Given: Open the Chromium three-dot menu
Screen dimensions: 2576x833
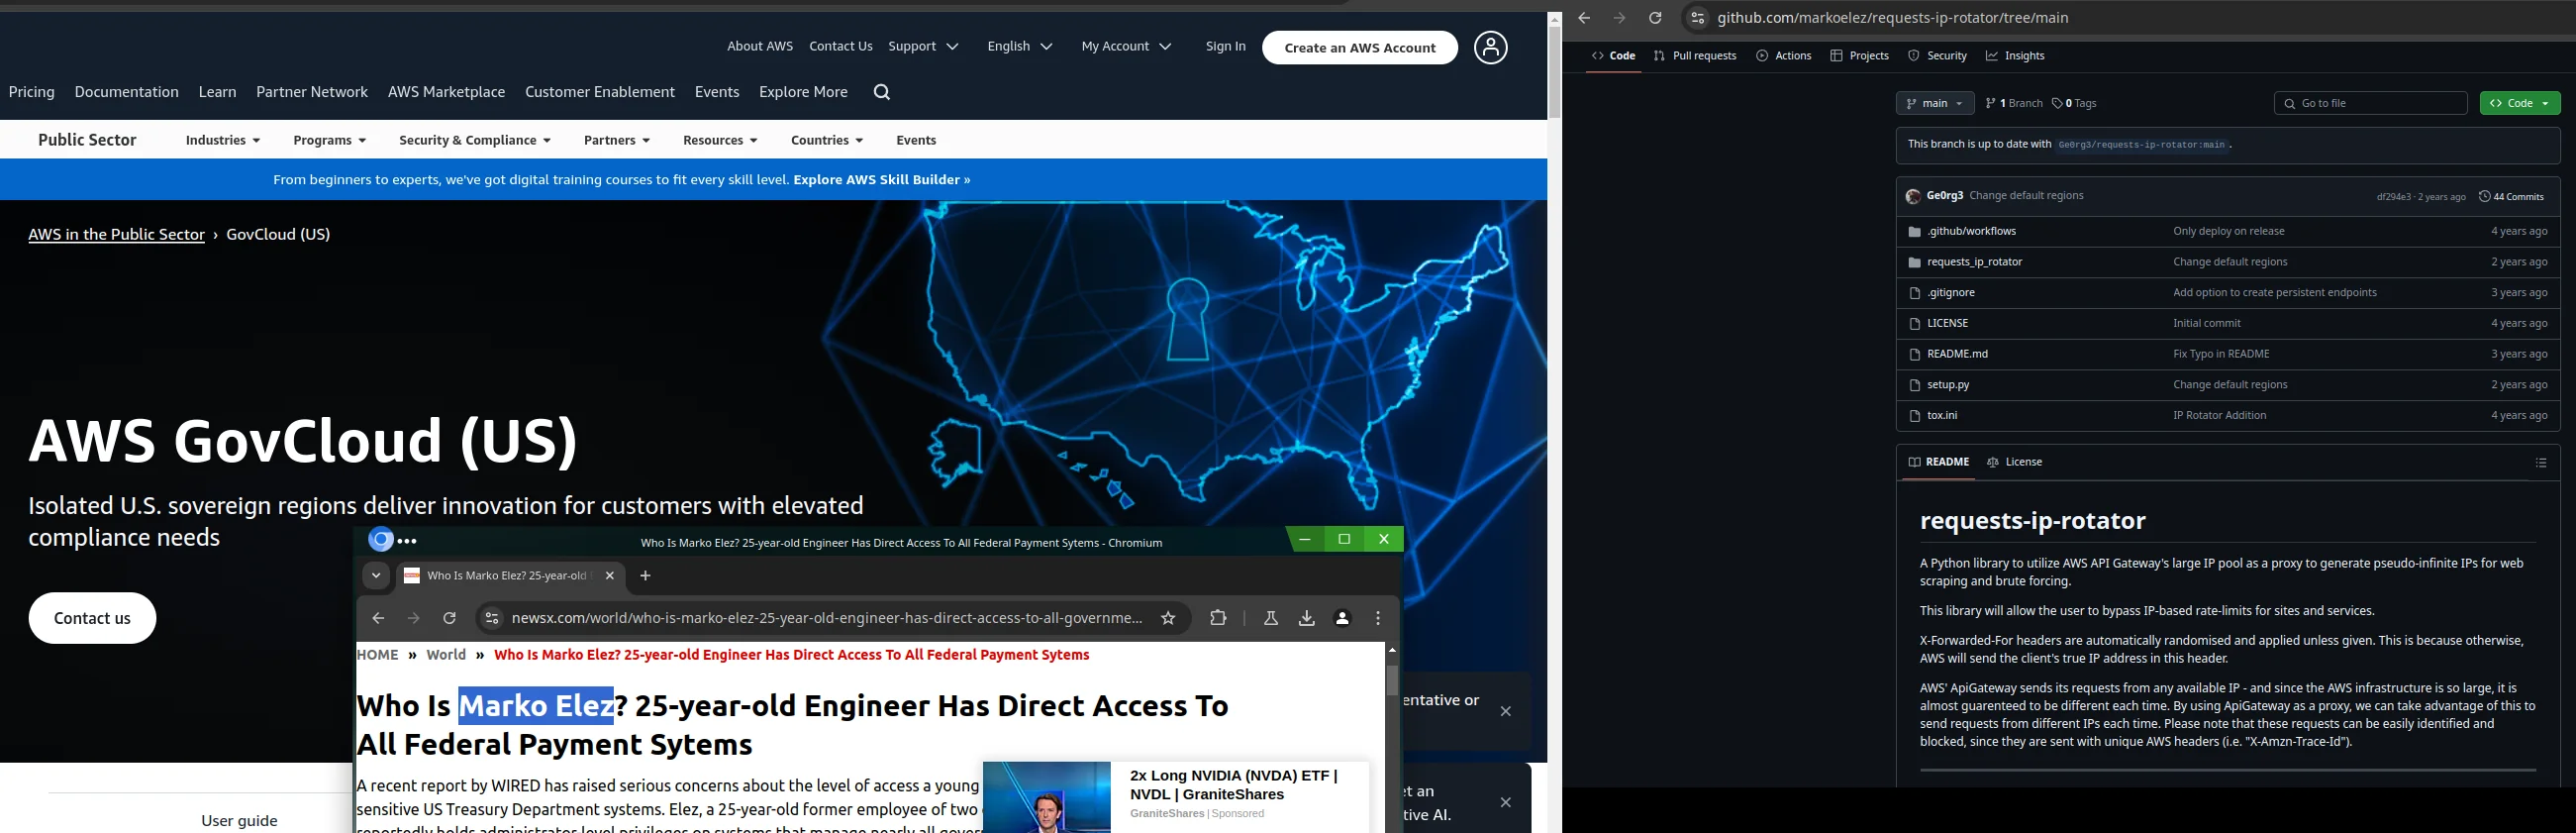Looking at the screenshot, I should click(1378, 618).
